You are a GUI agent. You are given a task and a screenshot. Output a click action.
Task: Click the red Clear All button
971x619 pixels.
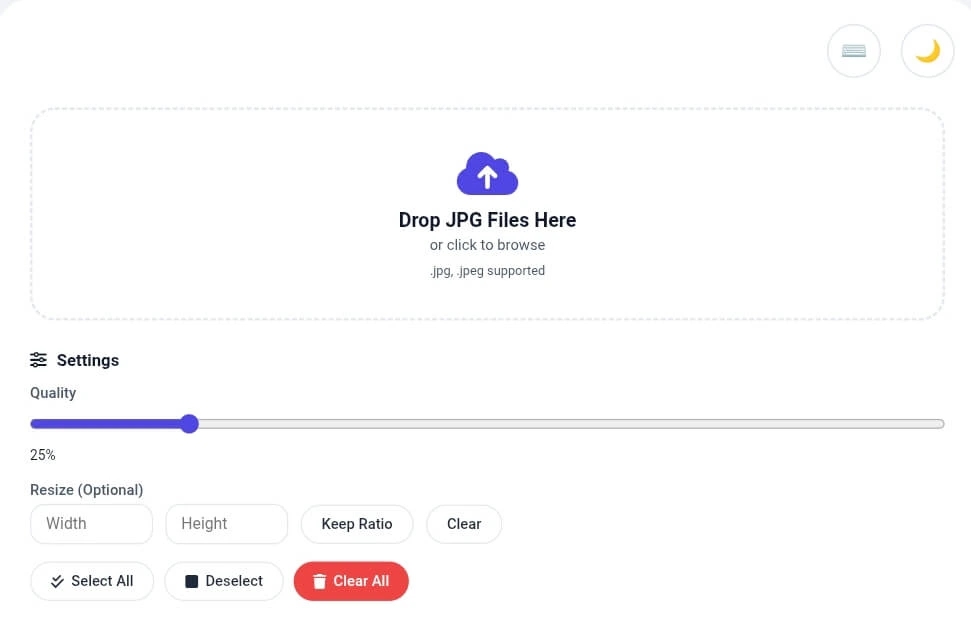click(351, 581)
